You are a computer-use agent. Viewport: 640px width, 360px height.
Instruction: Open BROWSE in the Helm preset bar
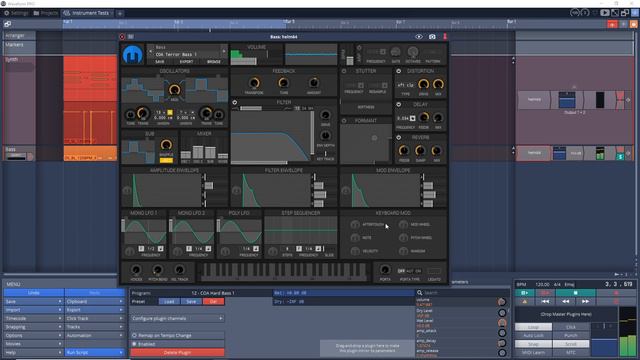213,62
